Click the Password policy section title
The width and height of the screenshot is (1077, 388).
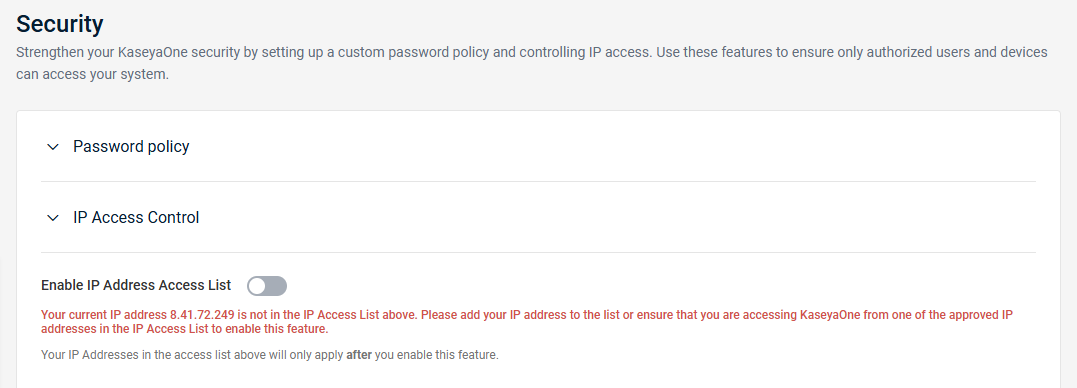point(131,146)
